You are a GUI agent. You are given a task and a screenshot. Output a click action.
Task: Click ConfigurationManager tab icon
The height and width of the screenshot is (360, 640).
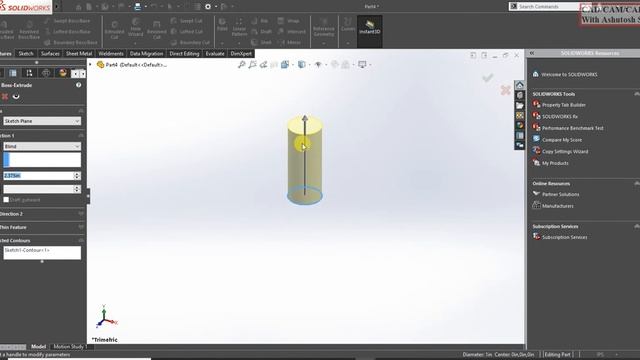coord(29,73)
